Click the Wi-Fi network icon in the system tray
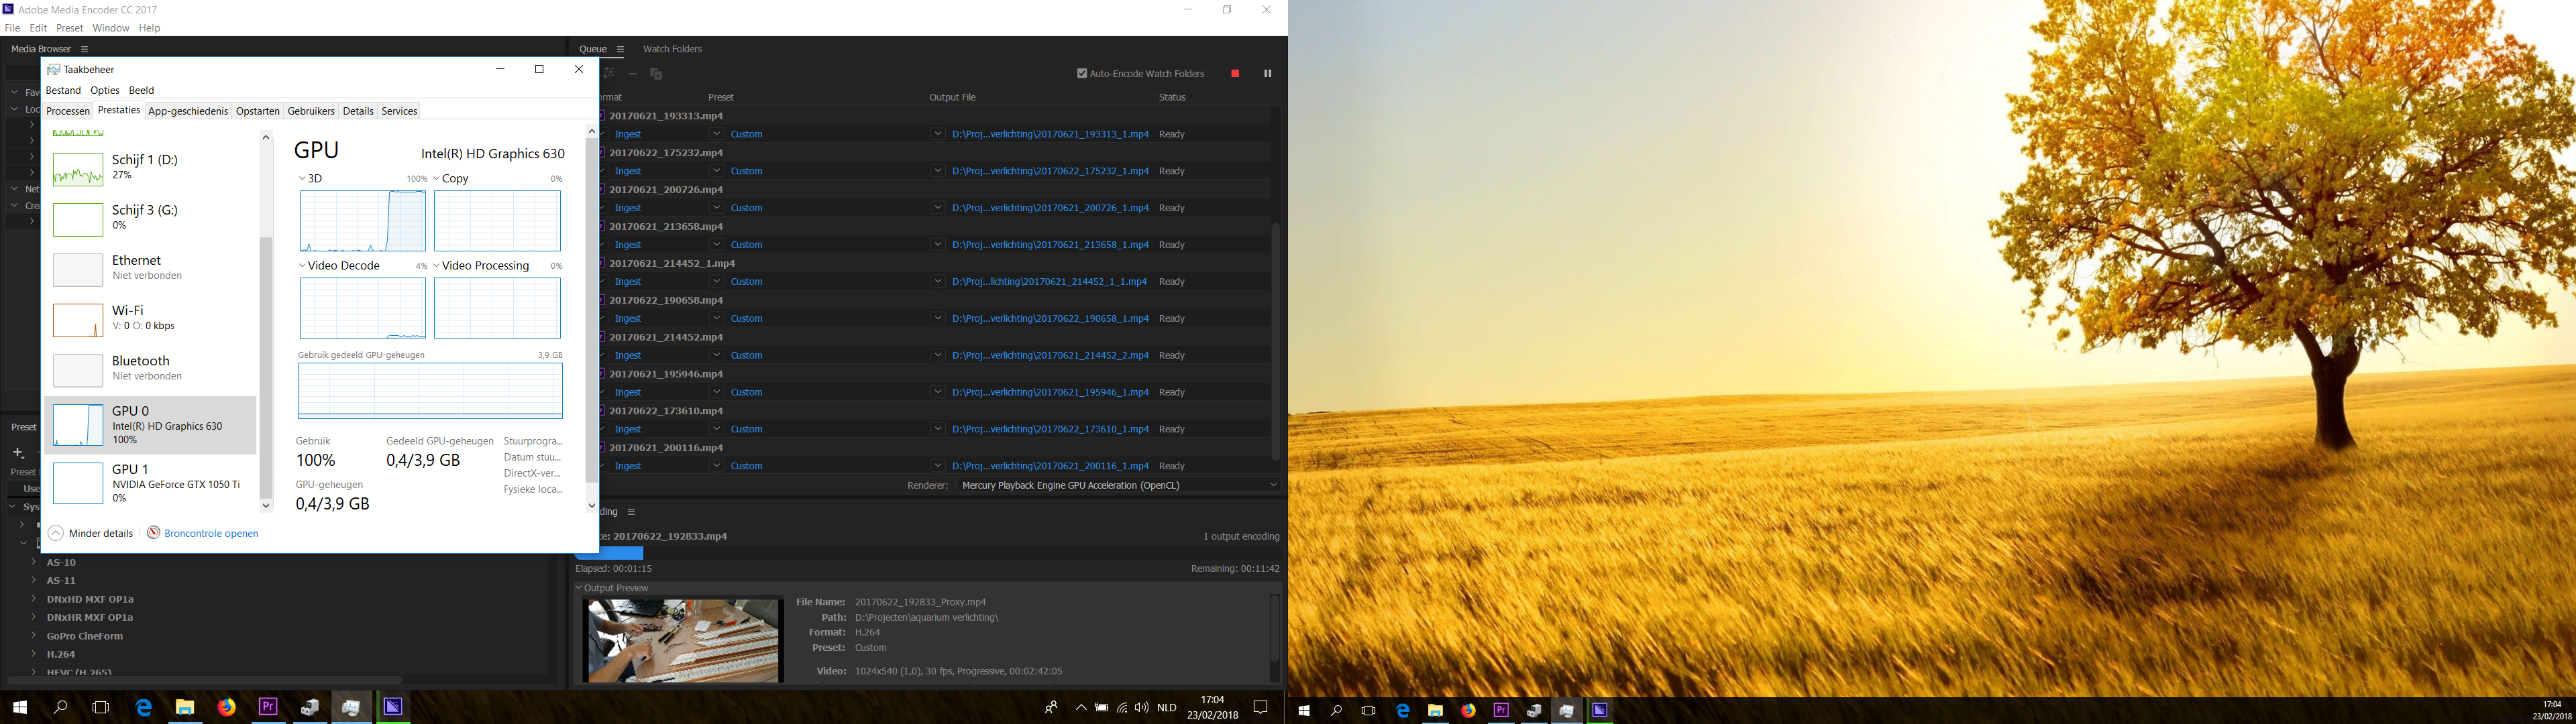This screenshot has width=2576, height=724. coord(1122,707)
